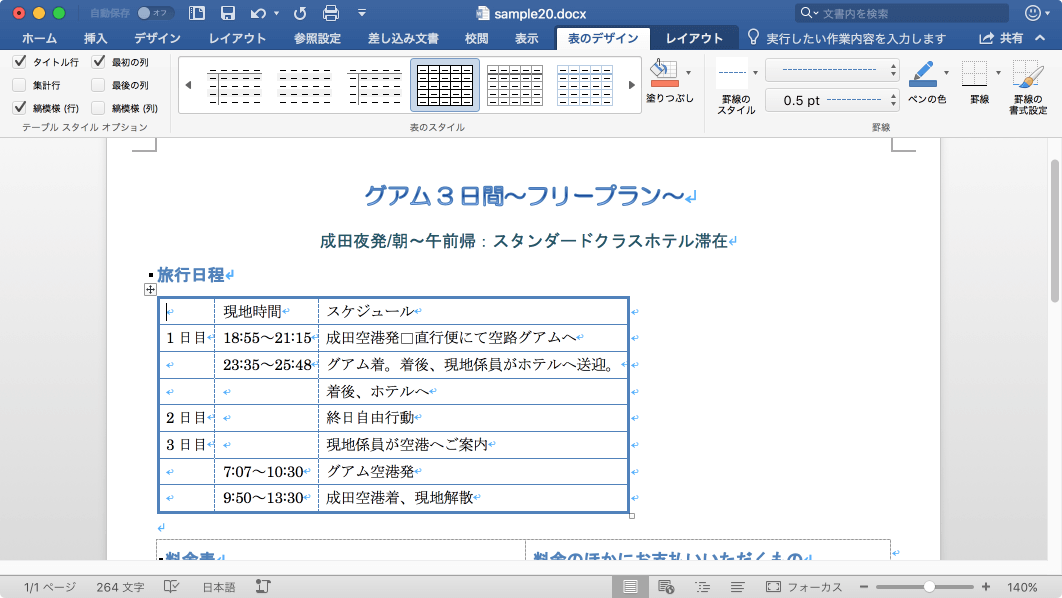This screenshot has width=1062, height=598.
Task: Open the 塗りつぶし color dropdown arrow
Action: pyautogui.click(x=688, y=72)
